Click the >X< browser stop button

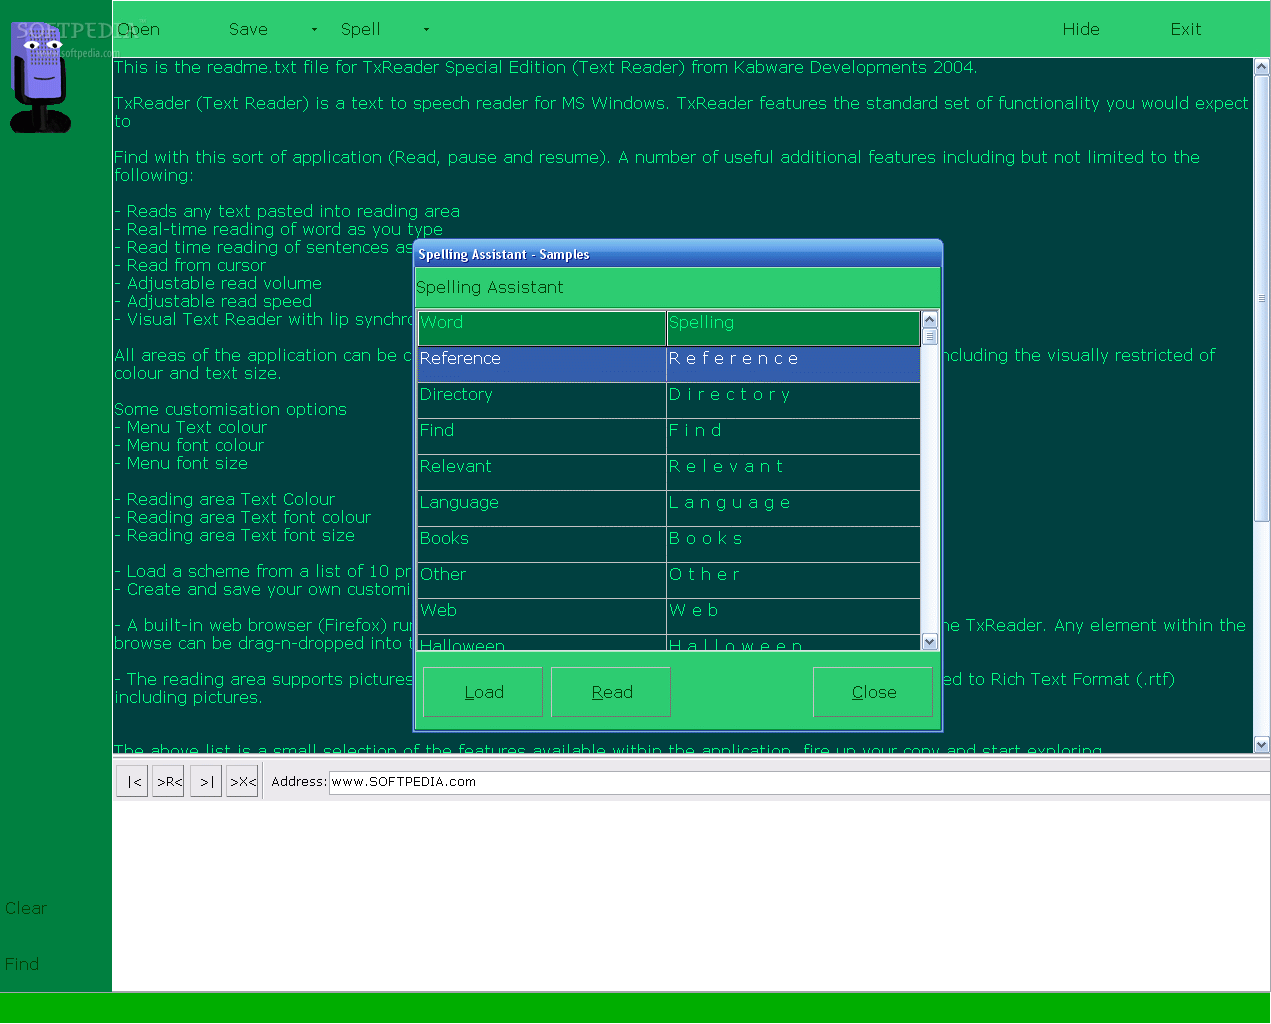pos(242,781)
